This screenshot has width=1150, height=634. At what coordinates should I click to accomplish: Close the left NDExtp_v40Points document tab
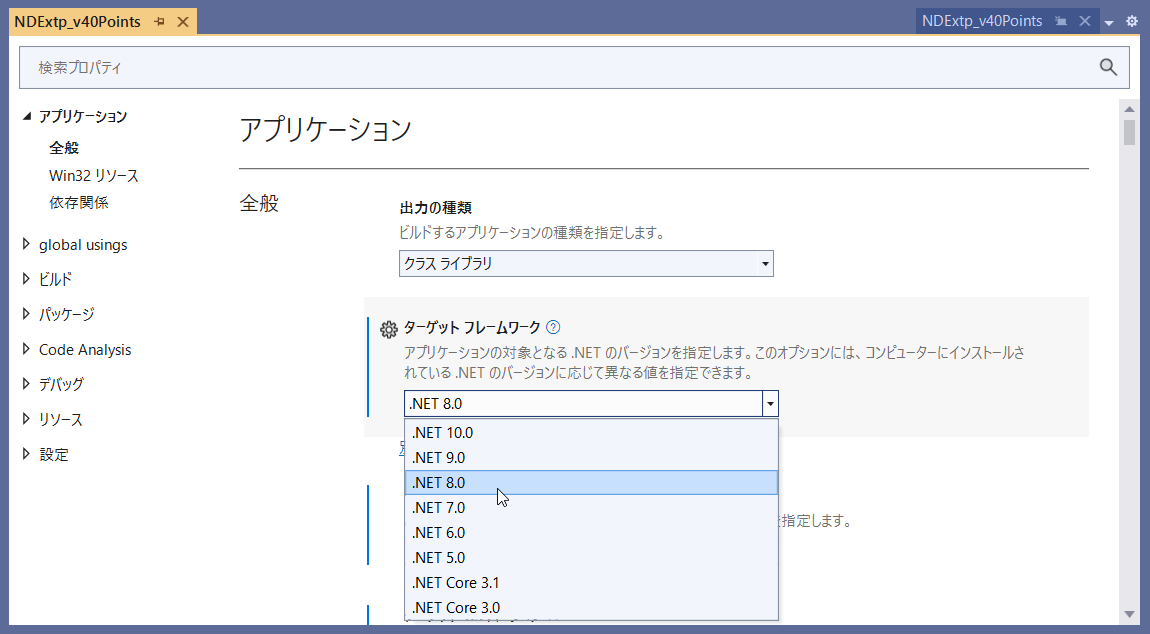(182, 22)
